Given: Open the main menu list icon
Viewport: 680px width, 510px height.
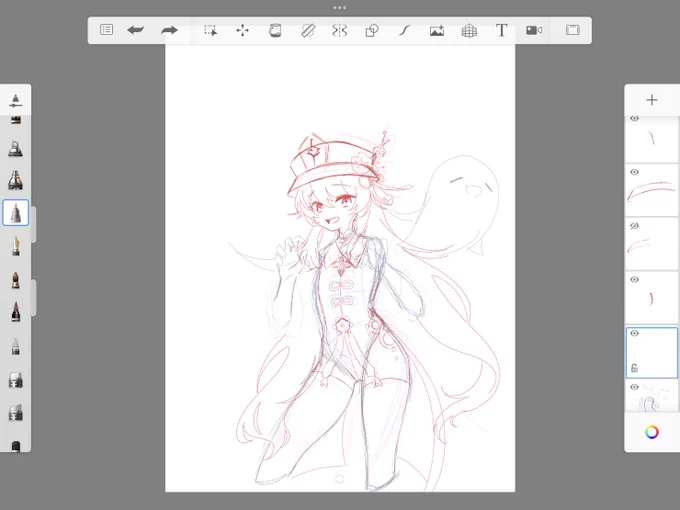Looking at the screenshot, I should [x=106, y=29].
